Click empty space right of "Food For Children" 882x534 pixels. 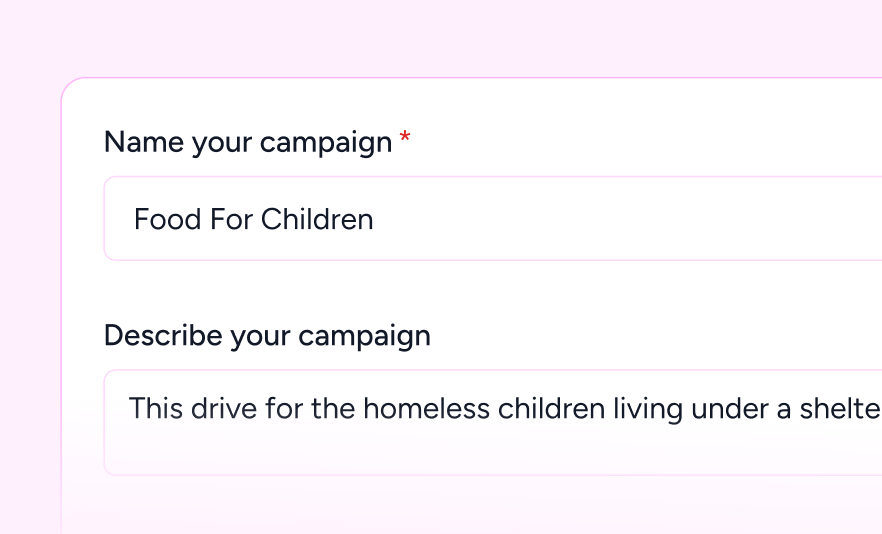620,219
